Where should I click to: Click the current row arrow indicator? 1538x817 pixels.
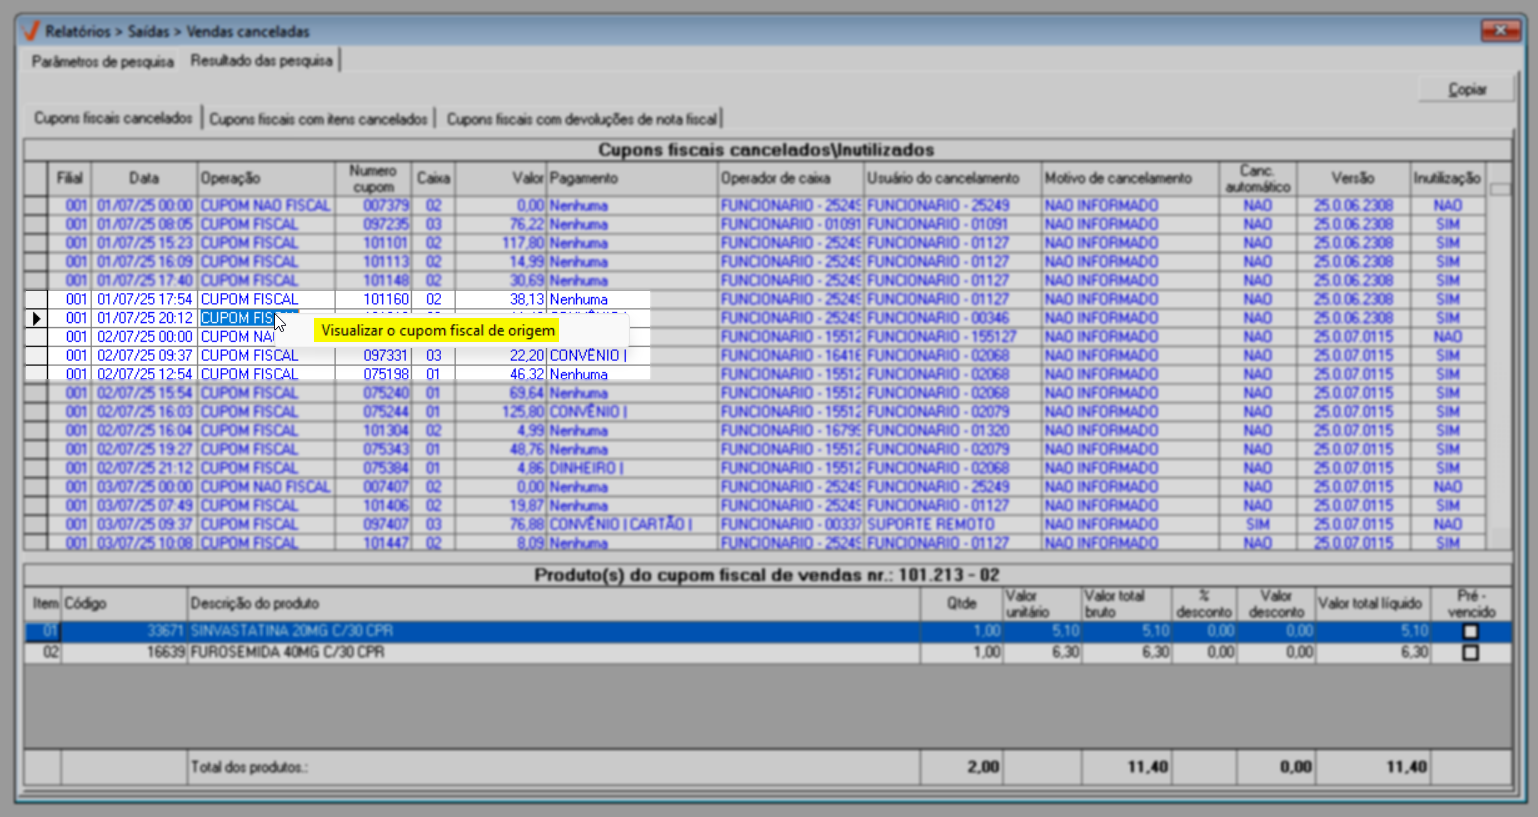coord(36,318)
